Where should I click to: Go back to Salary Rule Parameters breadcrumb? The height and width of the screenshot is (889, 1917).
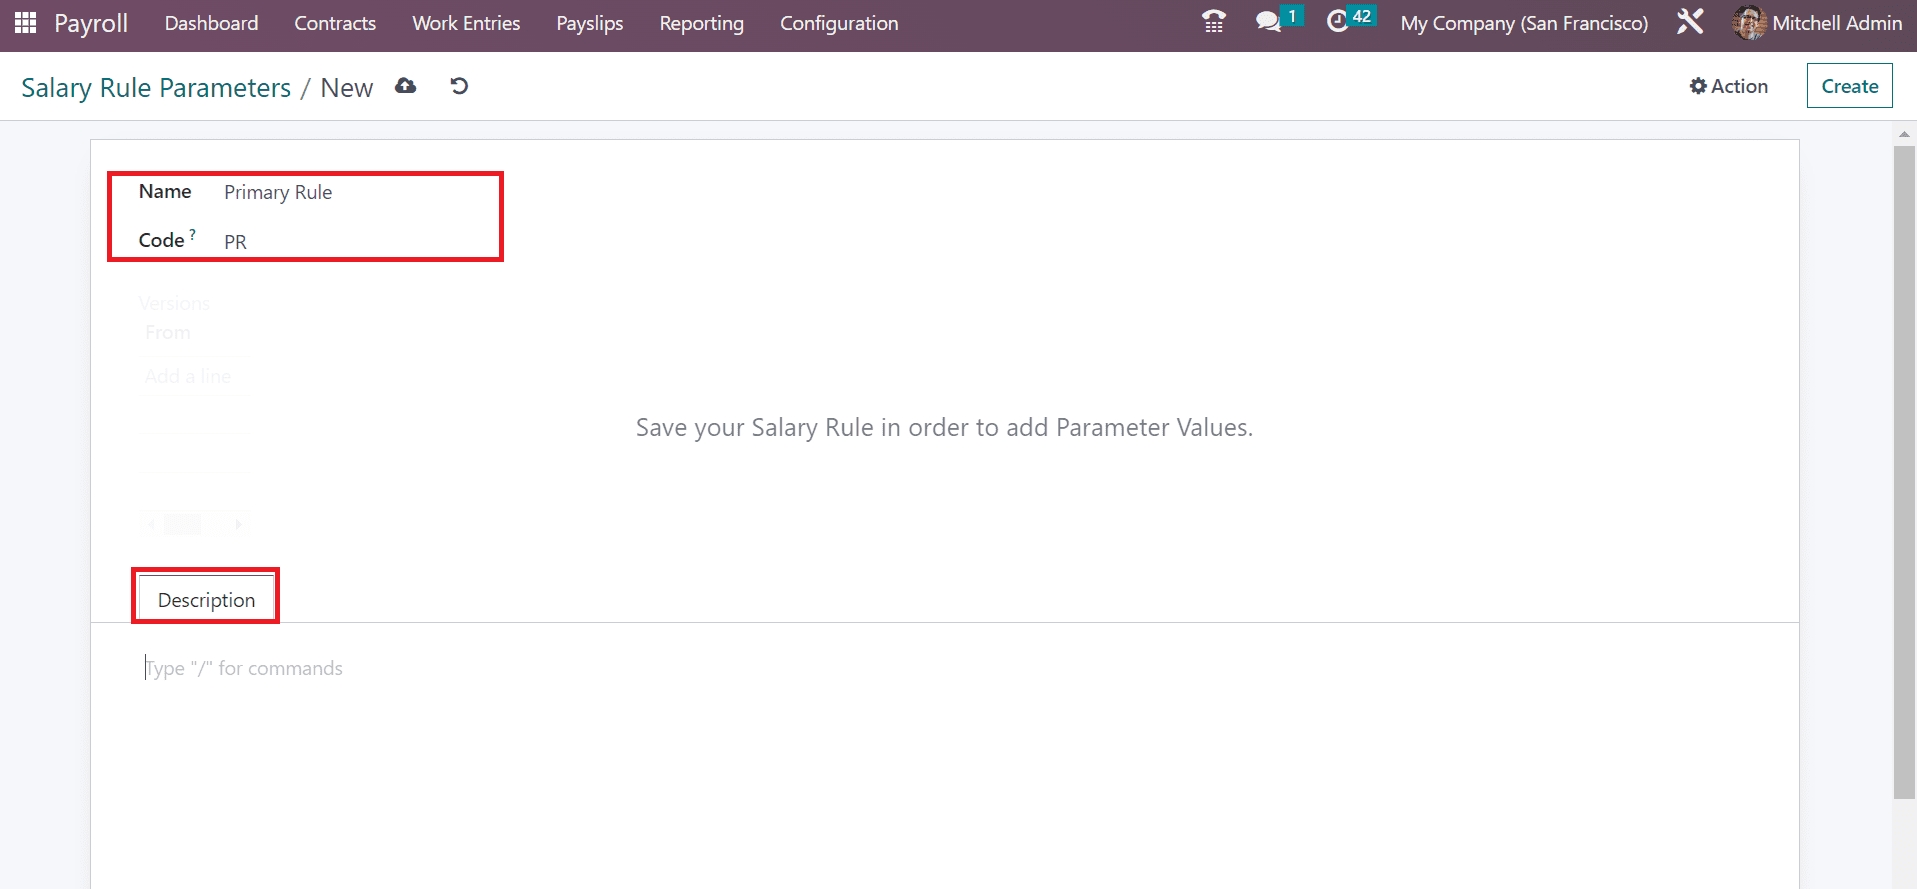(x=156, y=88)
